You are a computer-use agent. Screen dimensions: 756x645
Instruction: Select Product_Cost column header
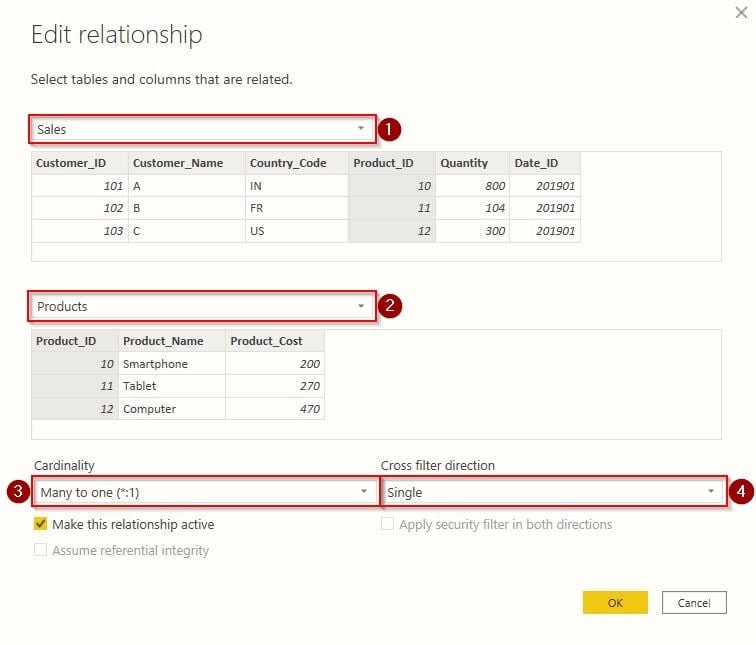coord(275,340)
